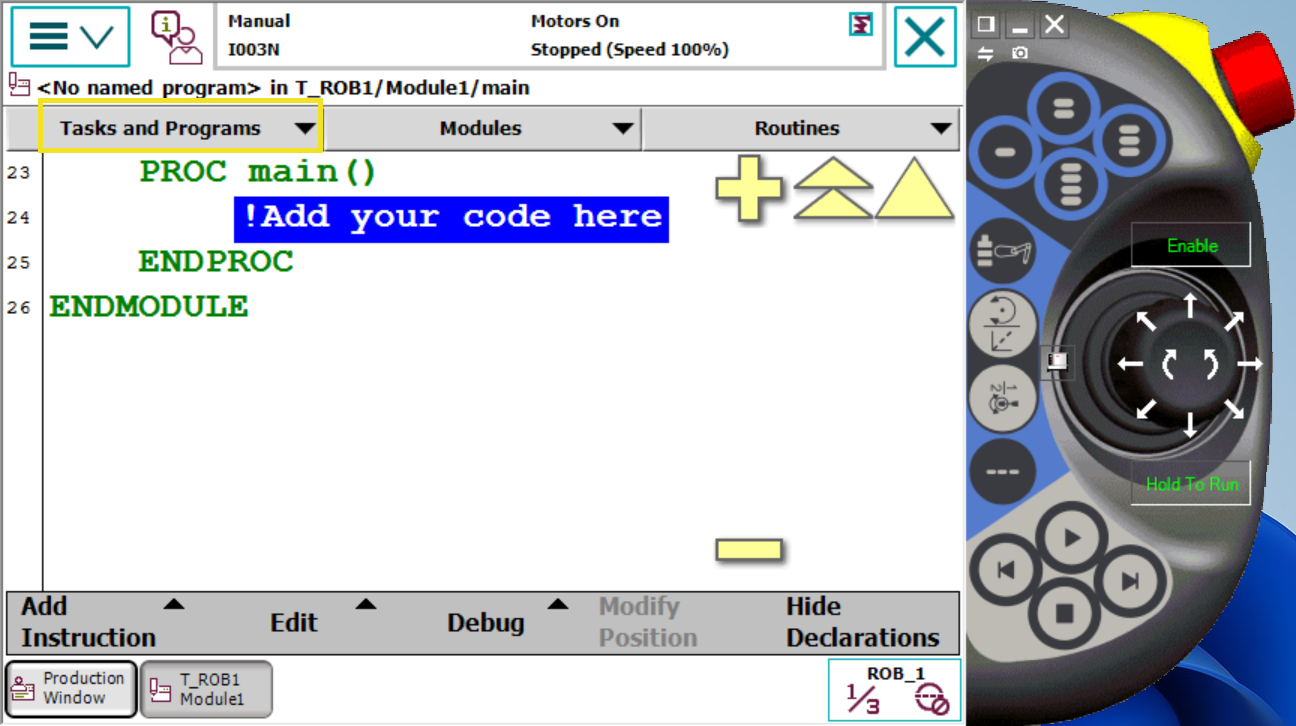This screenshot has height=726, width=1296.
Task: Open the Debug menu
Action: [499, 622]
